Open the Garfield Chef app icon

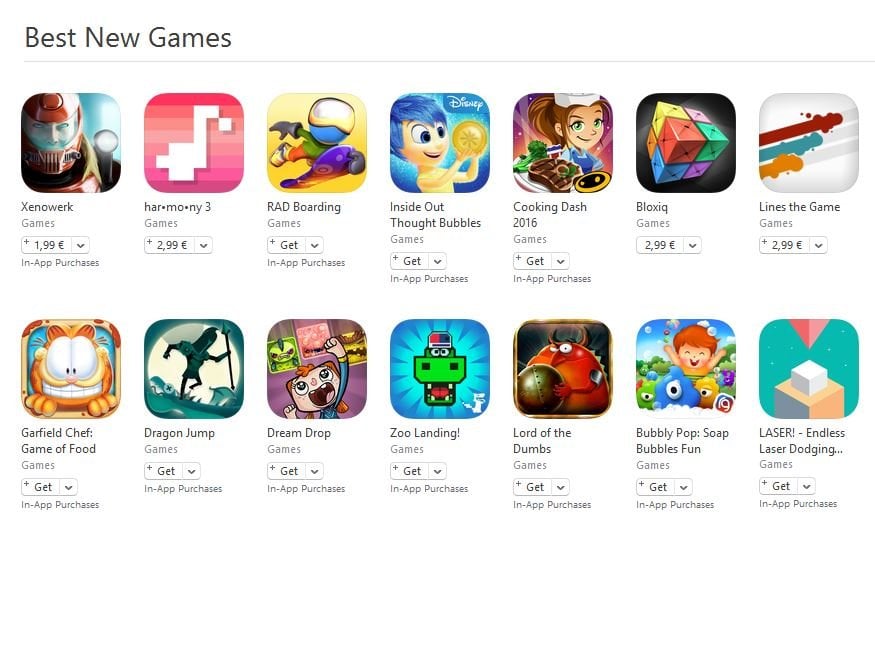(x=71, y=369)
